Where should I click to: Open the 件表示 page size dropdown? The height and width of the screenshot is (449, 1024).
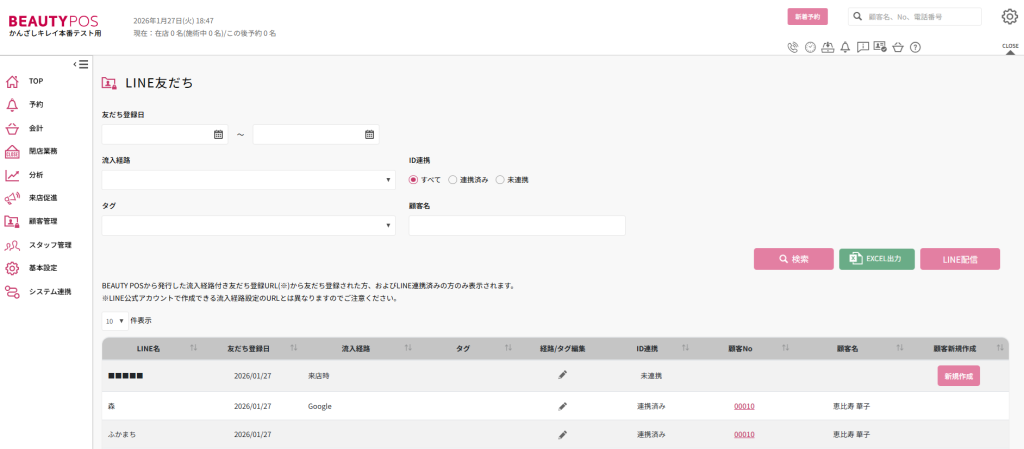coord(113,321)
